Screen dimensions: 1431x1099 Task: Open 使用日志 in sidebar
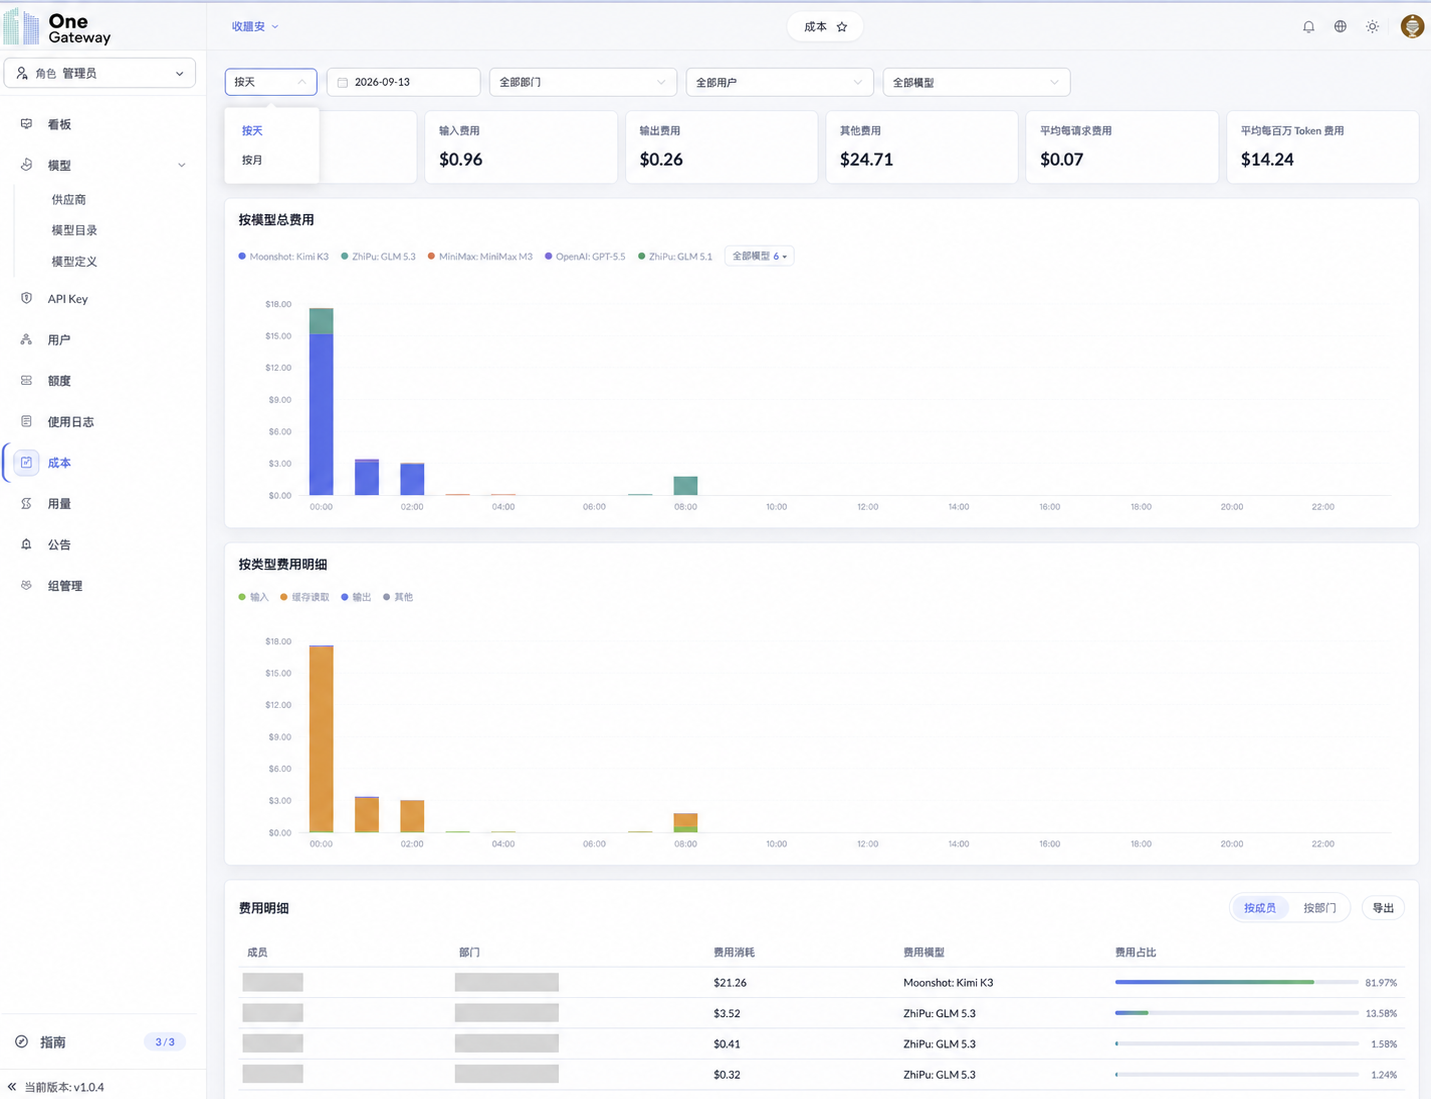pos(71,422)
